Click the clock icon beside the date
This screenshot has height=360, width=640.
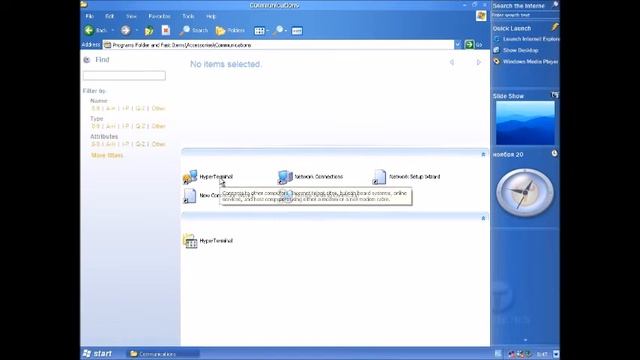(x=555, y=153)
